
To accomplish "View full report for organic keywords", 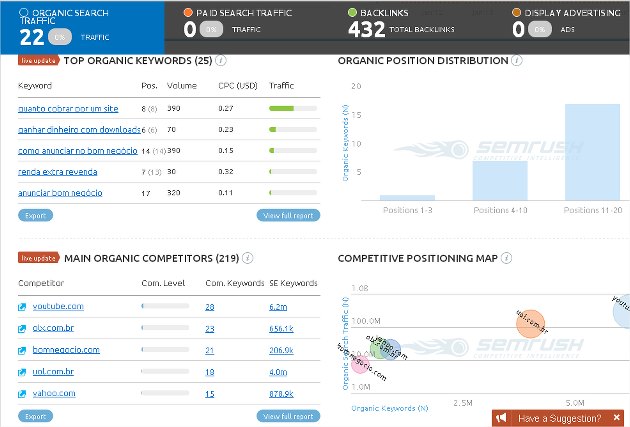I will tap(288, 215).
